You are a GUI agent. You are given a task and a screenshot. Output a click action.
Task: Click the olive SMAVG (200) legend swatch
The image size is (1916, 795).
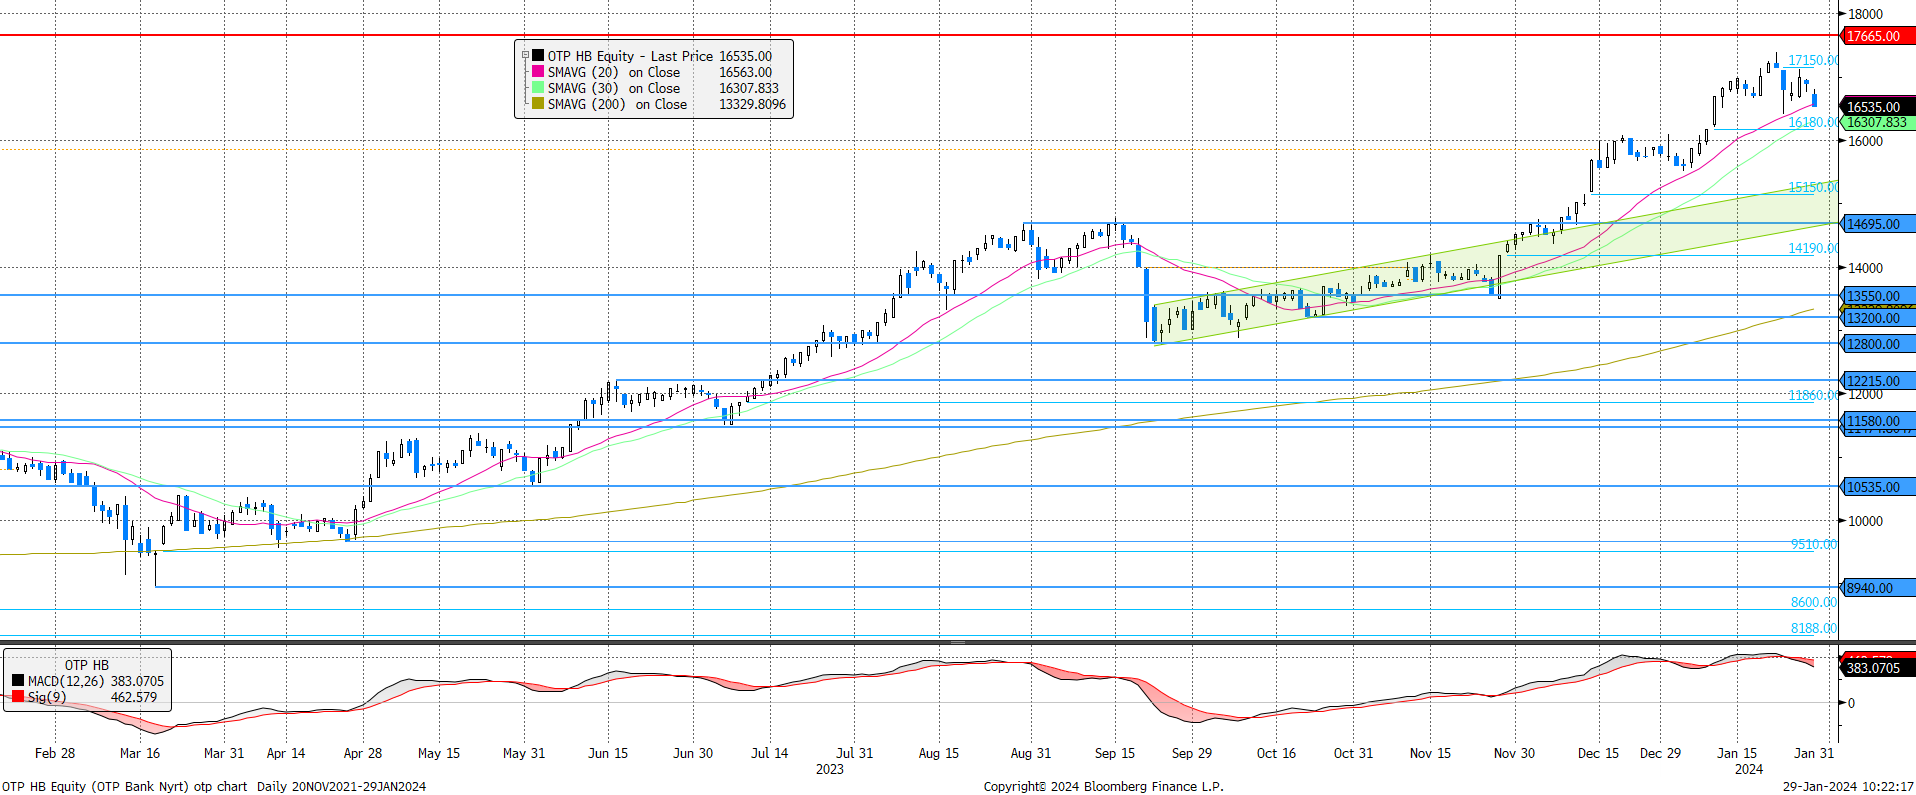[538, 104]
